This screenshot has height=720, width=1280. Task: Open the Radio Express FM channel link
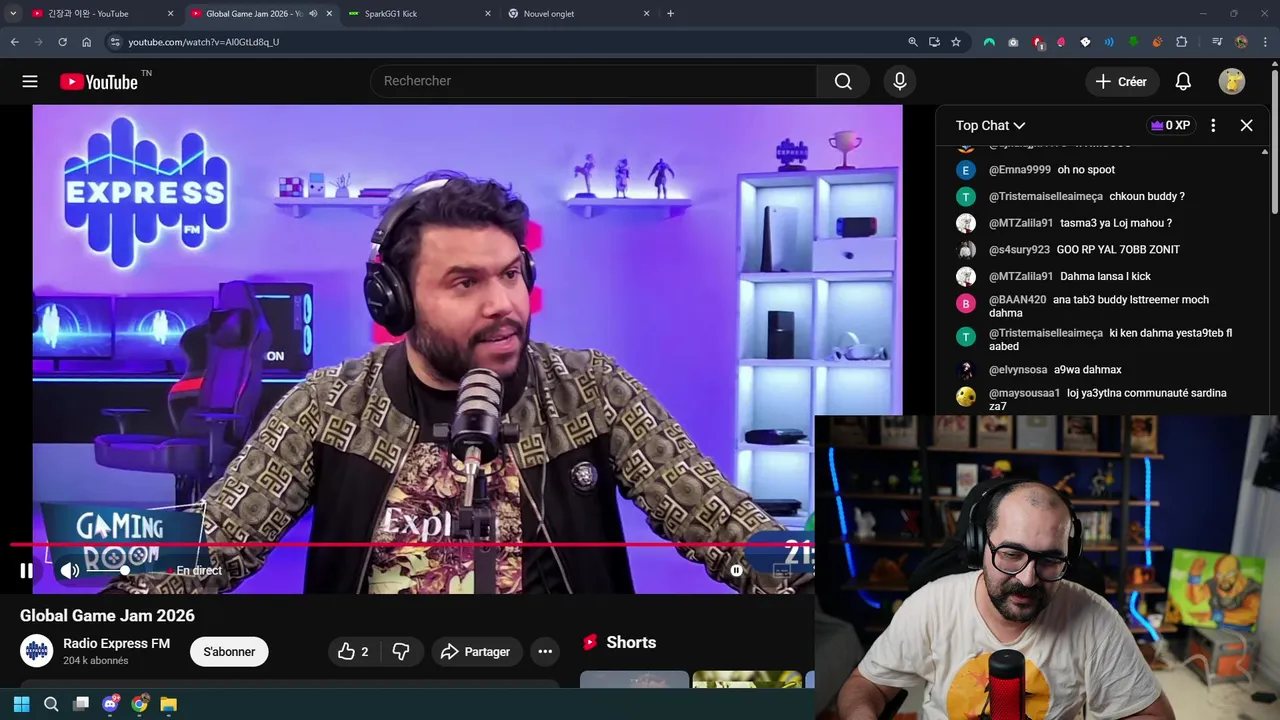tap(116, 643)
